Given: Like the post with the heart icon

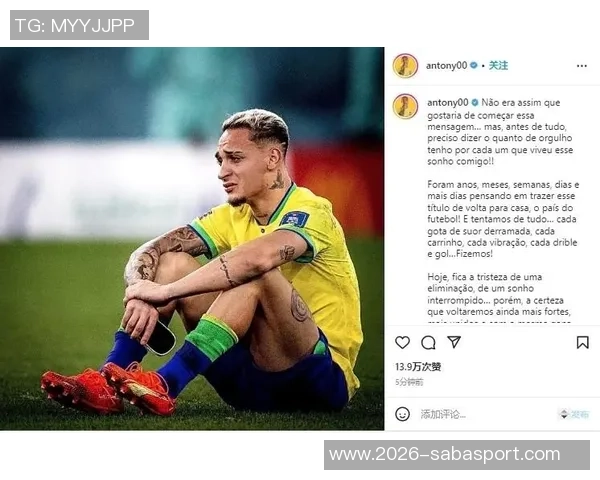Looking at the screenshot, I should click(402, 342).
